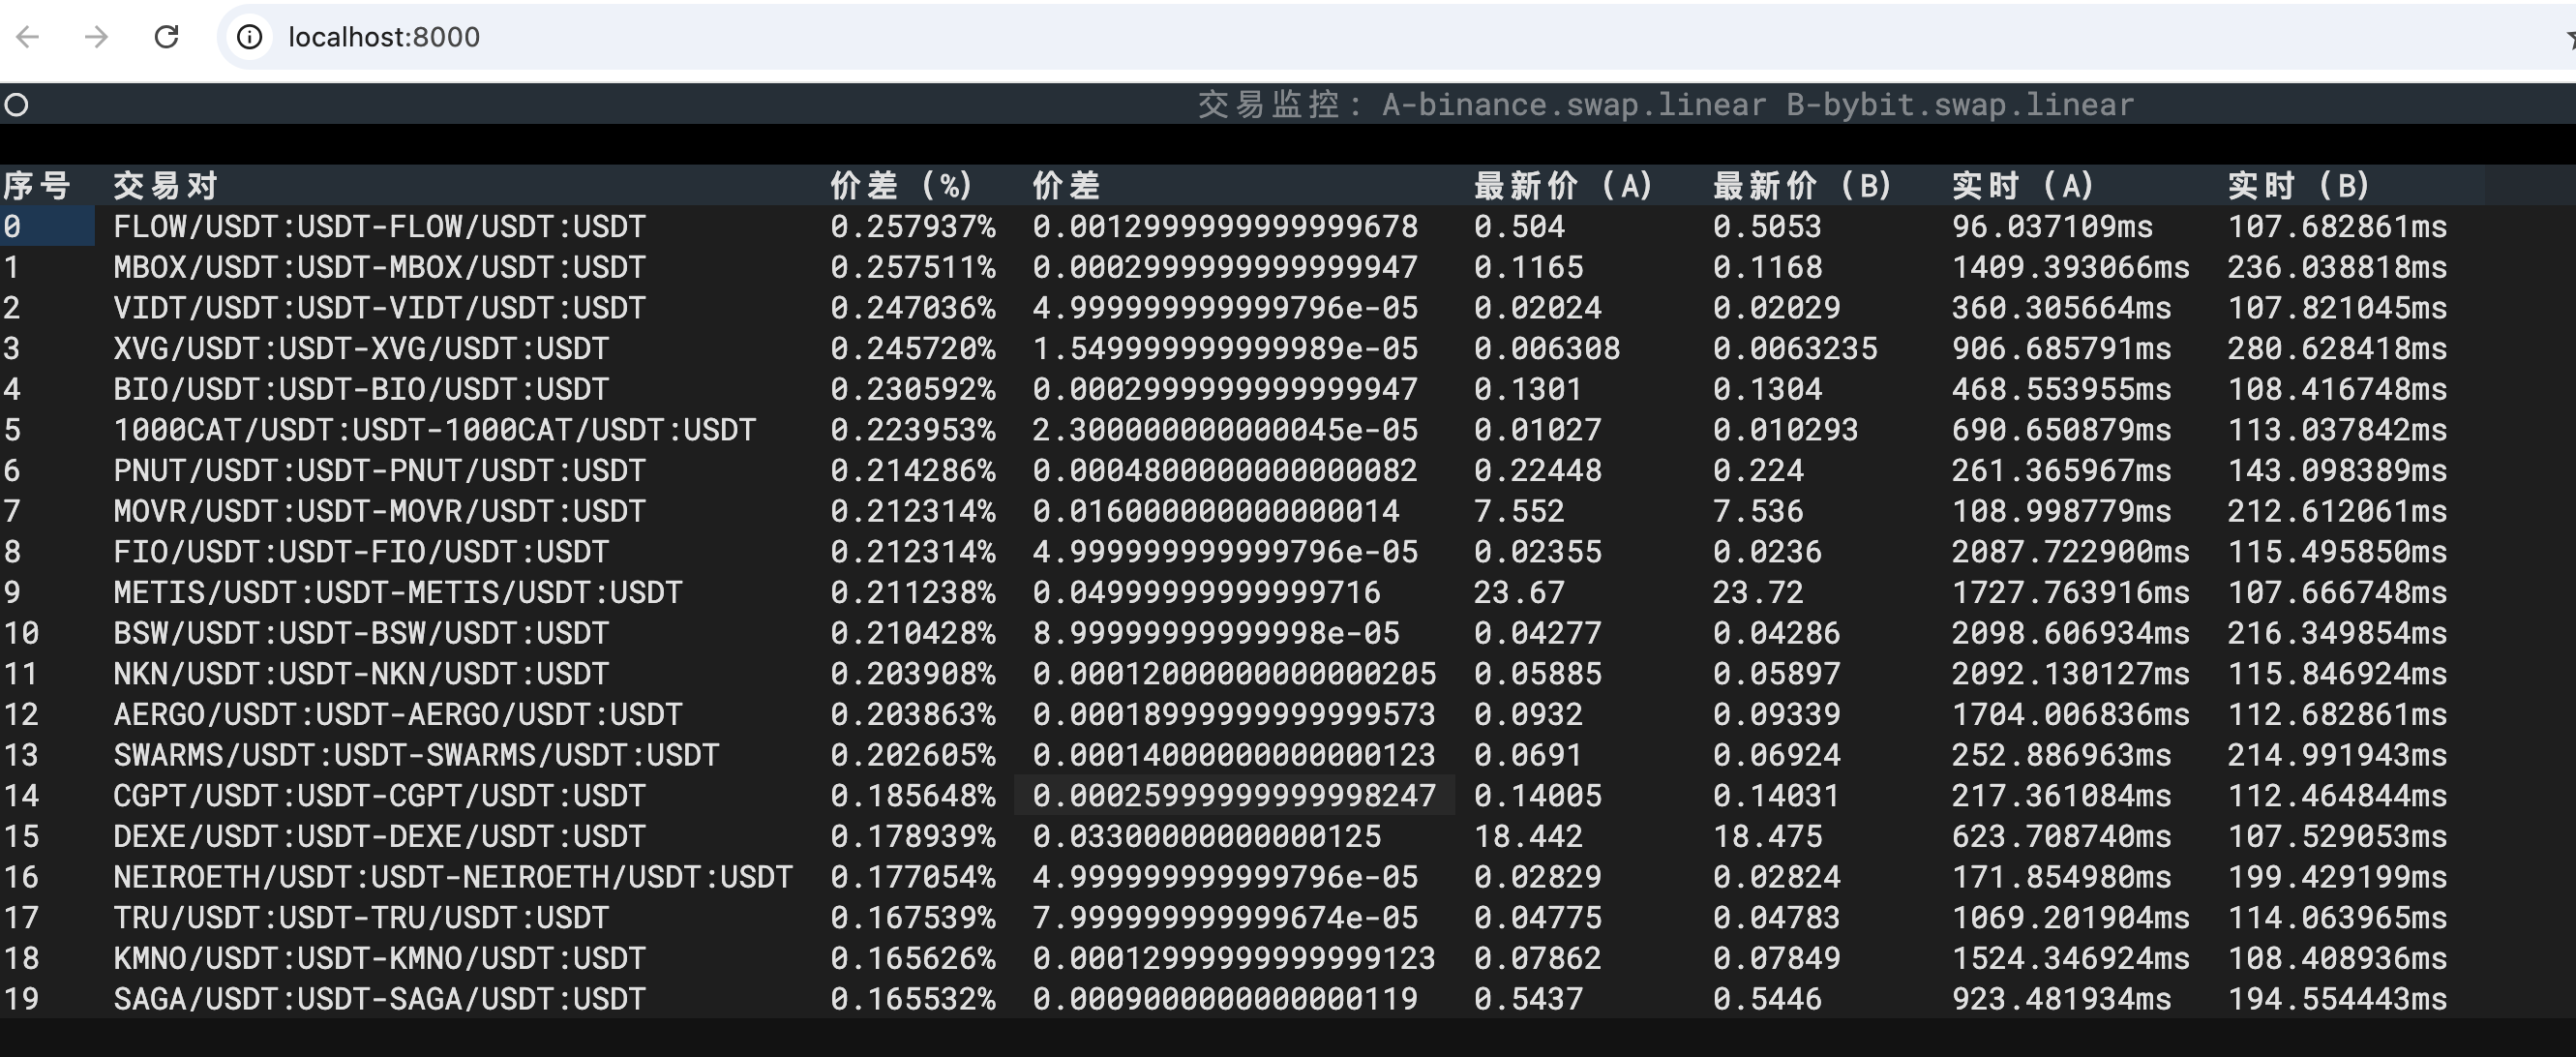Click the circle icon in header bar
Screen dimensions: 2576x1057
(x=16, y=104)
